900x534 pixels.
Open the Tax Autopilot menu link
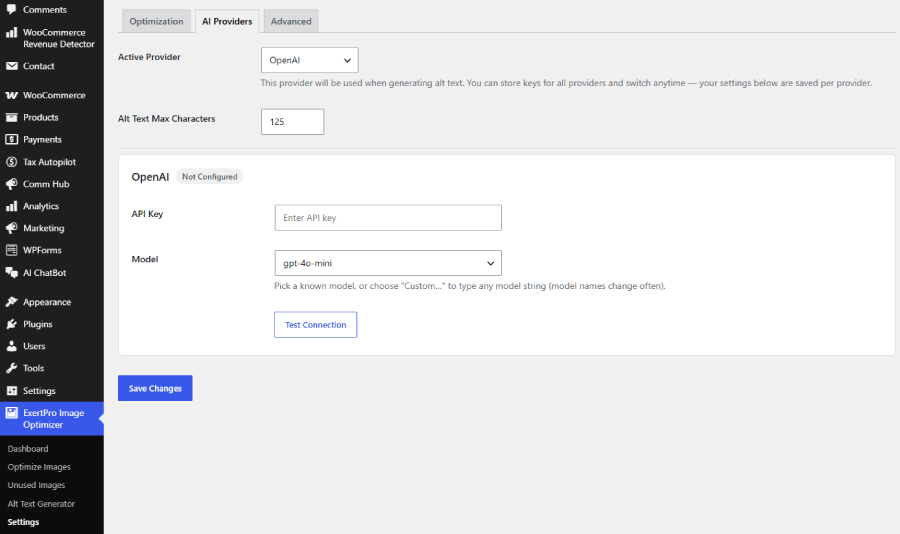tap(49, 162)
